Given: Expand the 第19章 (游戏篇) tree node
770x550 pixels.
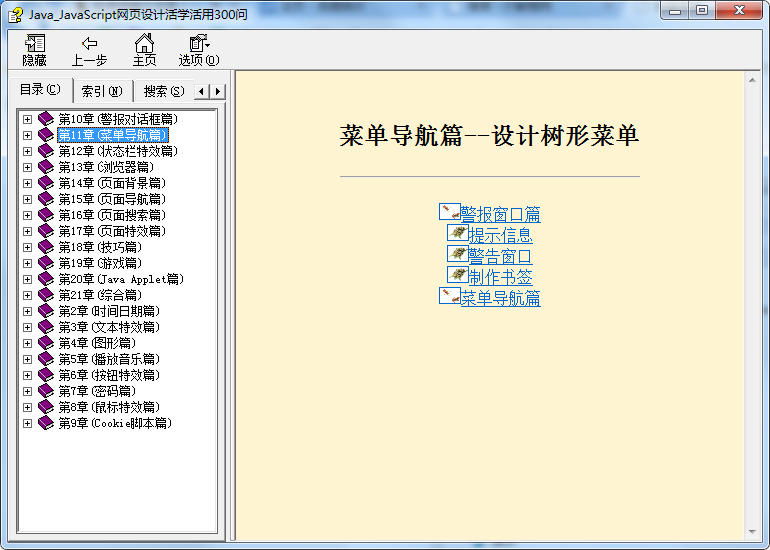Looking at the screenshot, I should [27, 263].
